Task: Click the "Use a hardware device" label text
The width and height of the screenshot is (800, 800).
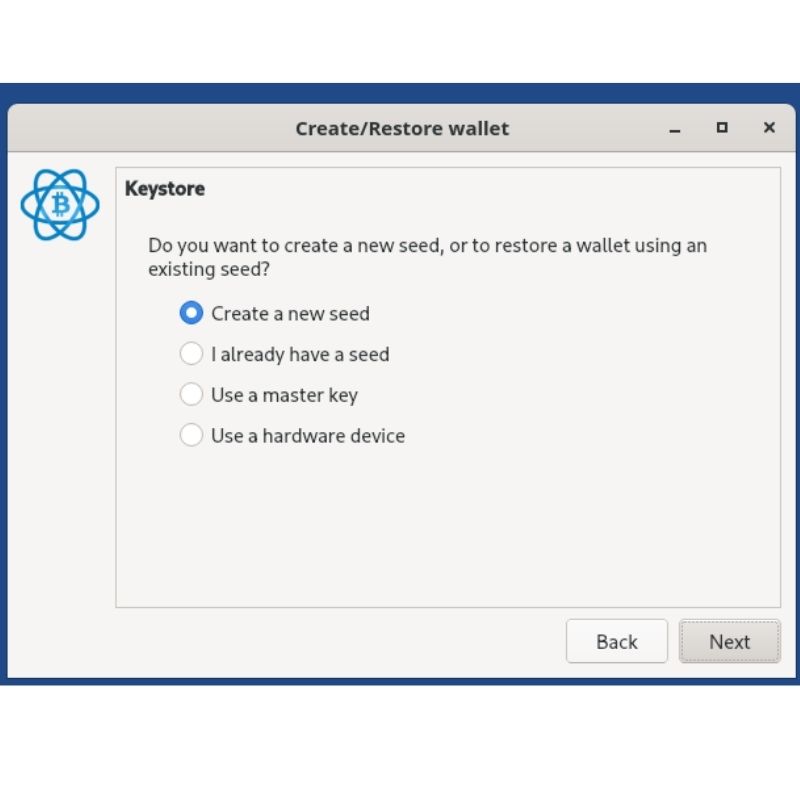Action: click(x=308, y=436)
